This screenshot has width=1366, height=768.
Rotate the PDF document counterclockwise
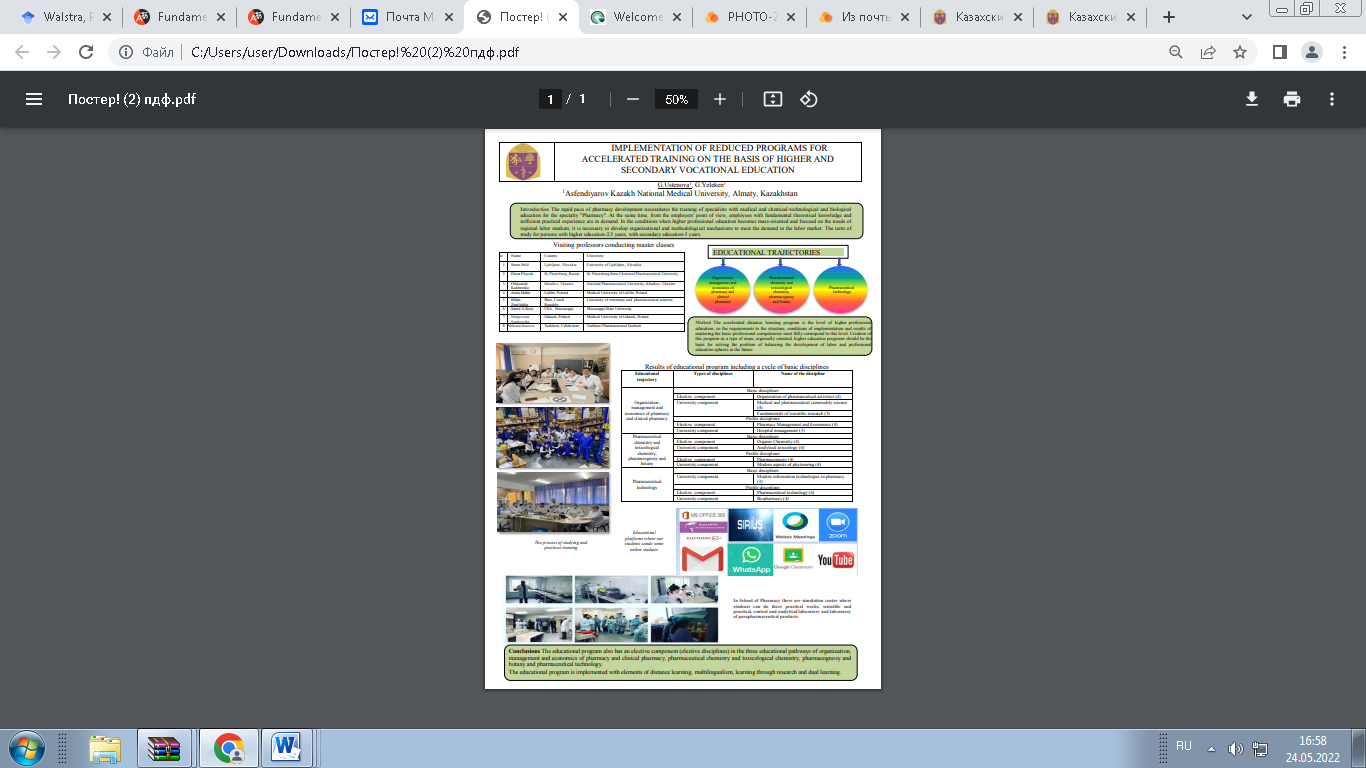[809, 99]
